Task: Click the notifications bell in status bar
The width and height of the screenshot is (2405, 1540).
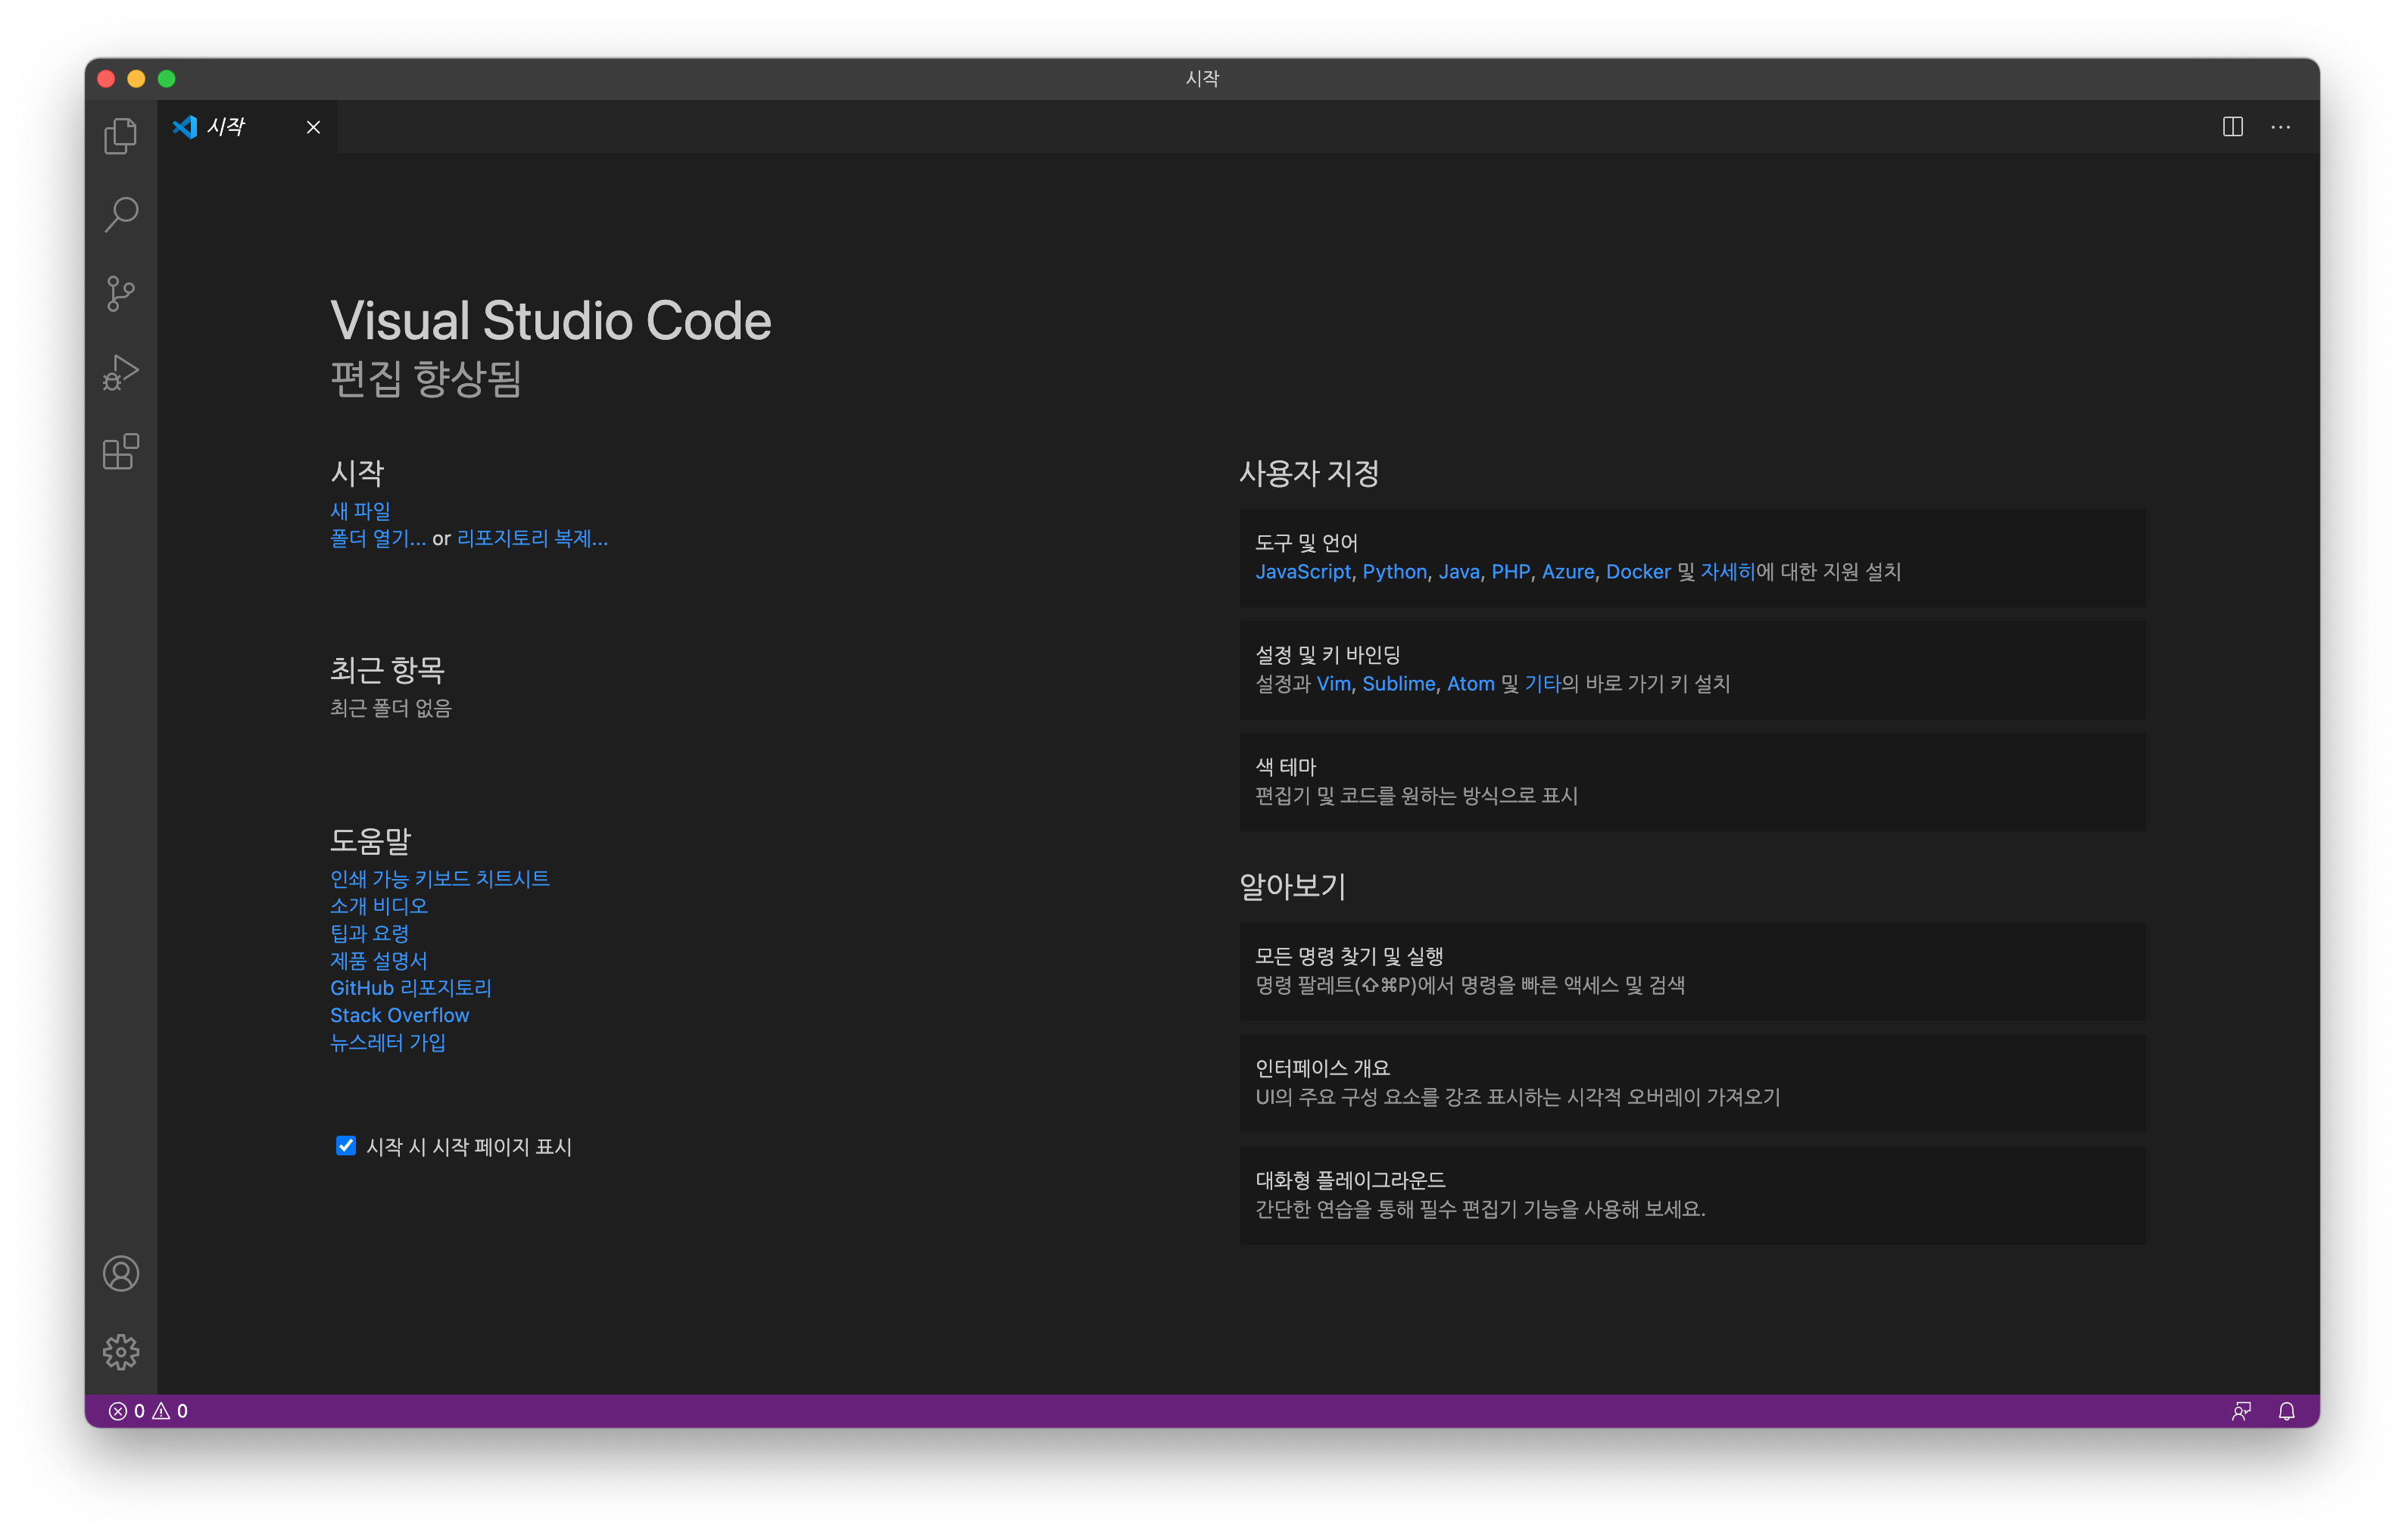Action: [x=2286, y=1410]
